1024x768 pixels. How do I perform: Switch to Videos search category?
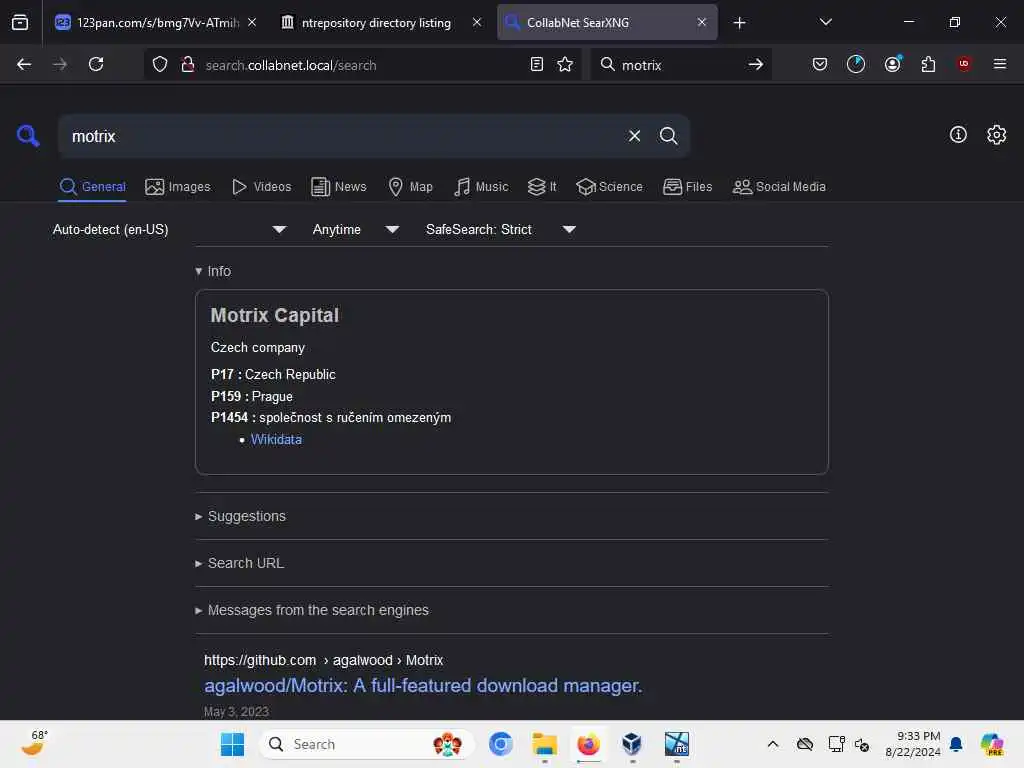pos(261,187)
